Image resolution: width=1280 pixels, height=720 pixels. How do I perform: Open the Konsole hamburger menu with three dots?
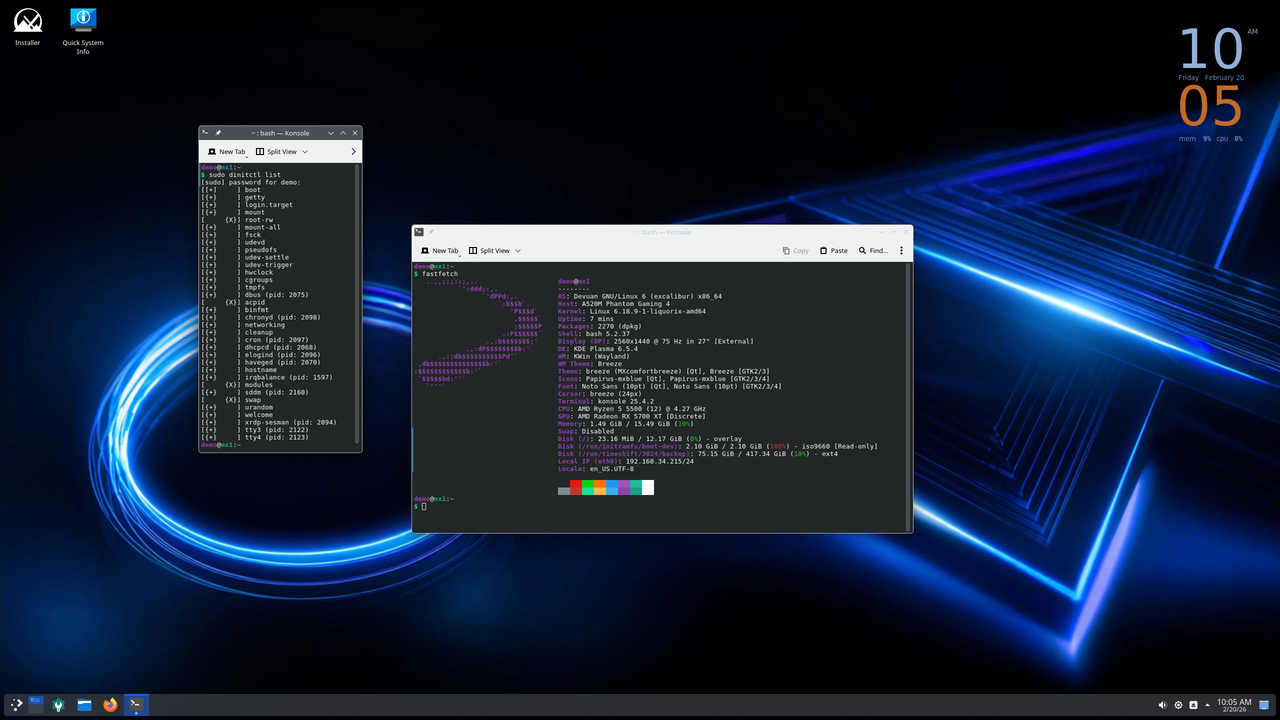901,250
